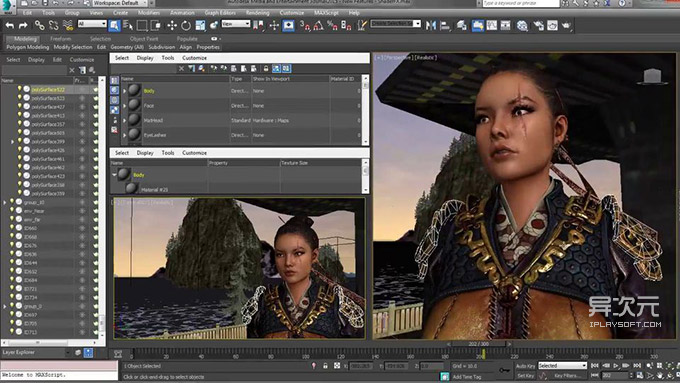Open the Modifiers menu
680x383 pixels.
point(149,13)
